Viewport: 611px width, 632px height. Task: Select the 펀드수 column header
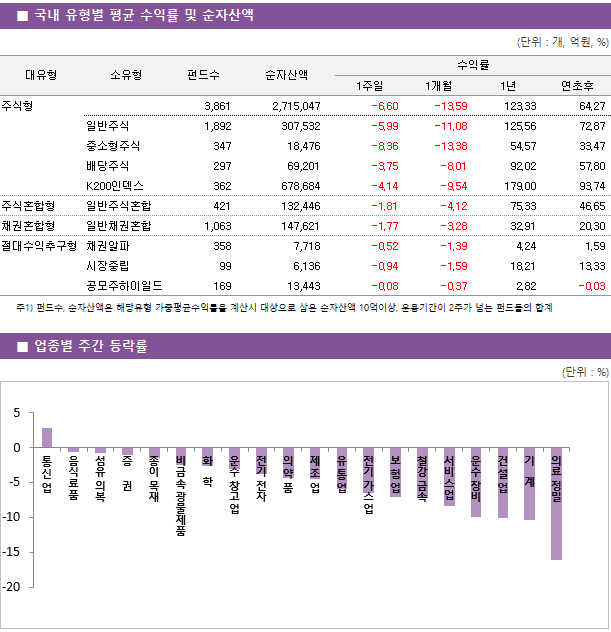tap(203, 75)
